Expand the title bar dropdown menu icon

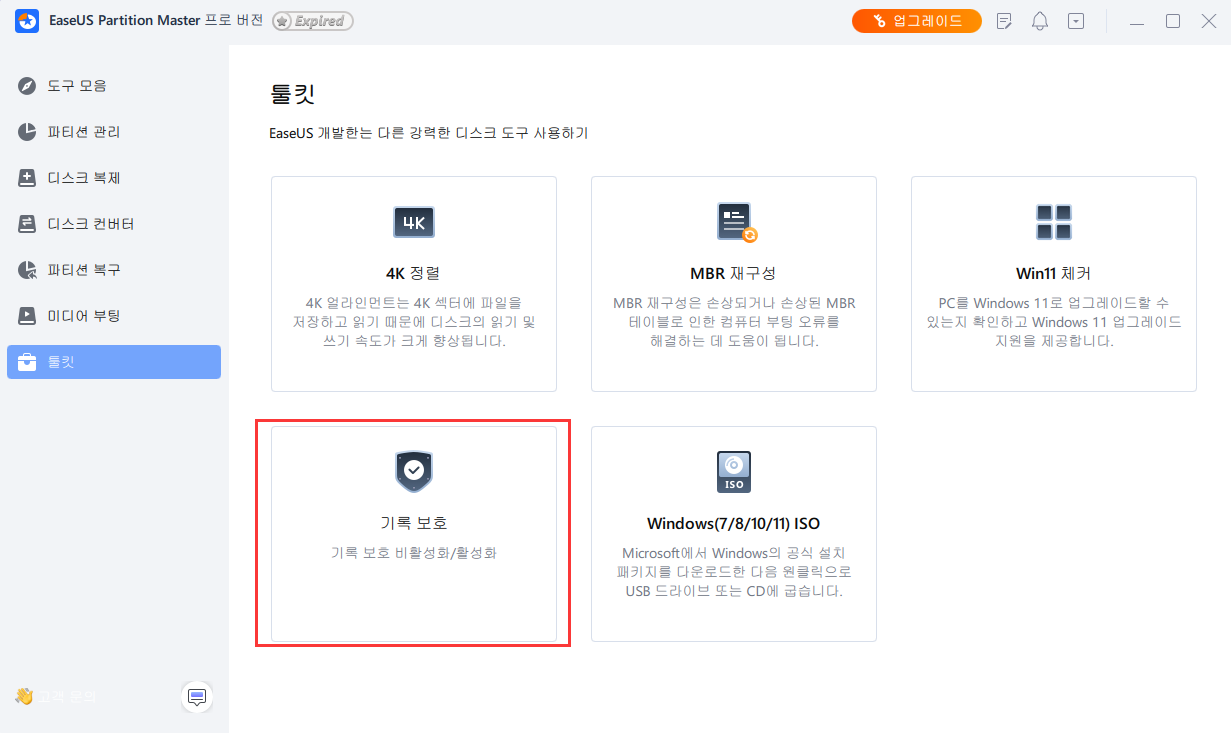click(1075, 21)
